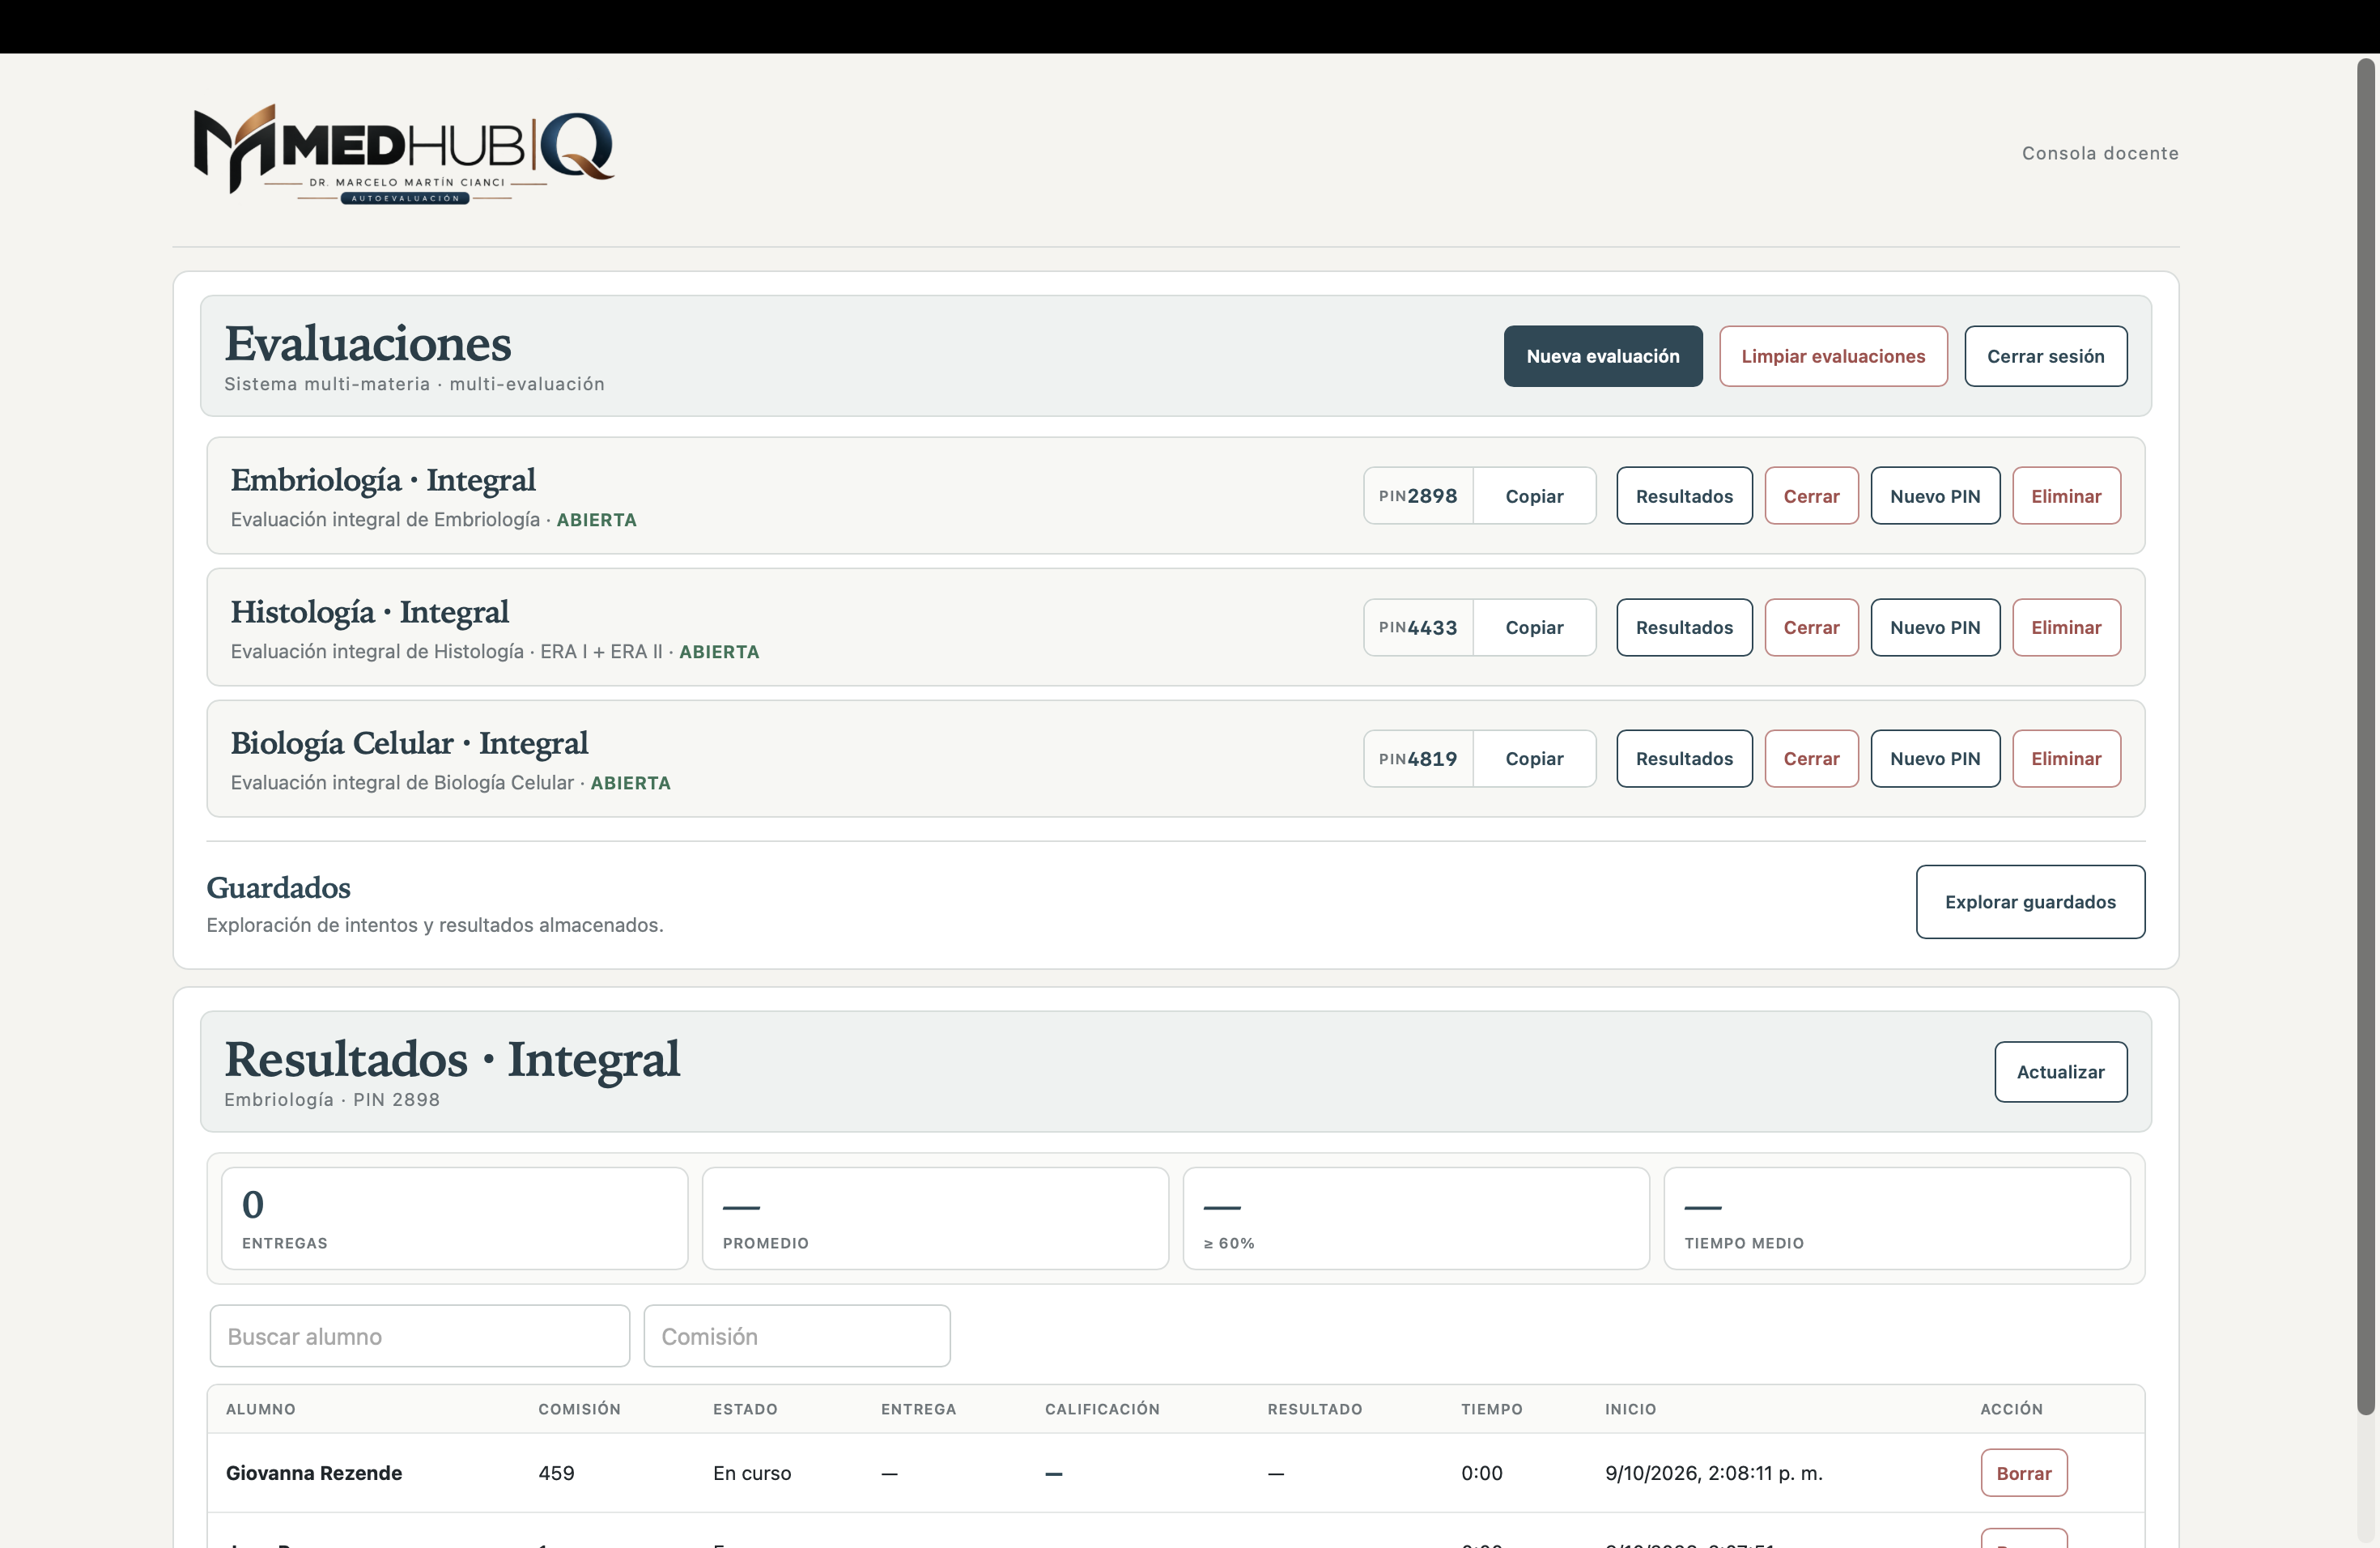The width and height of the screenshot is (2380, 1548).
Task: Remove Giovanna Rezende's attempt with Borrar
Action: tap(2023, 1473)
